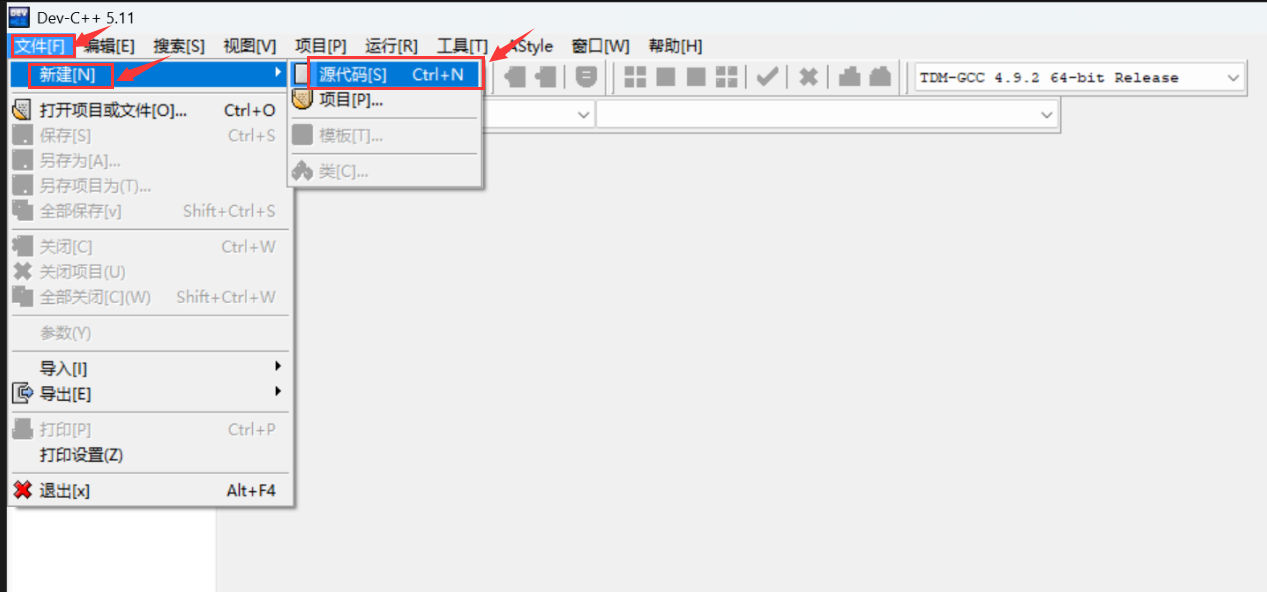Click the shield-shaped toolbar icon
This screenshot has width=1267, height=592.
[x=587, y=77]
